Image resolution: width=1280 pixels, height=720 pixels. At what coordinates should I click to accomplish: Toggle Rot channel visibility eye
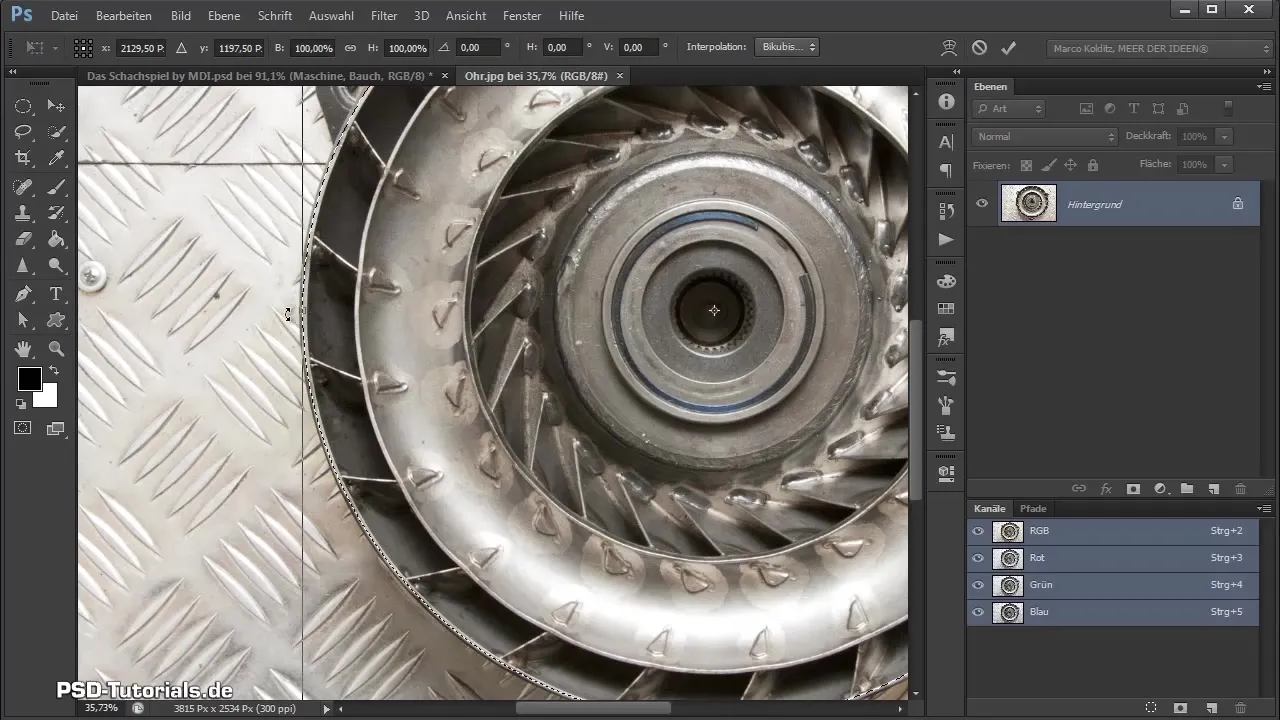[x=978, y=558]
